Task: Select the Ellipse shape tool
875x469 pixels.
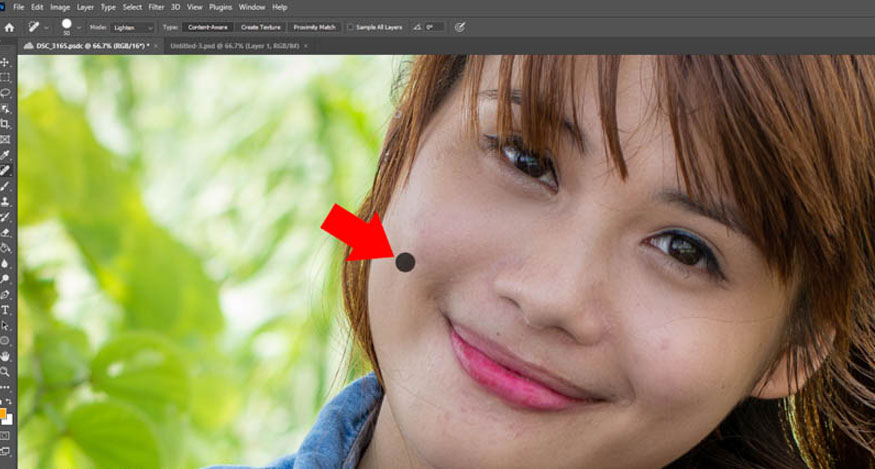Action: [5, 341]
